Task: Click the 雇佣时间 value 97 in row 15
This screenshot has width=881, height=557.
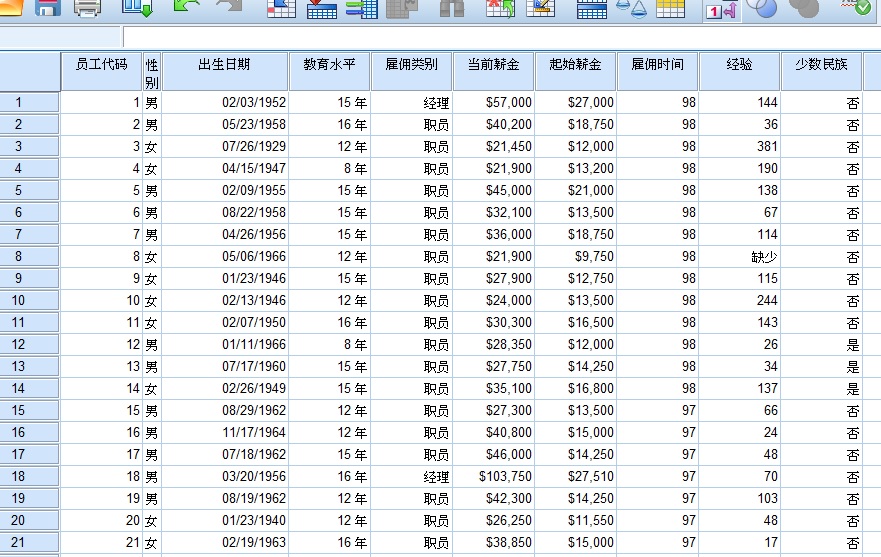Action: tap(657, 410)
